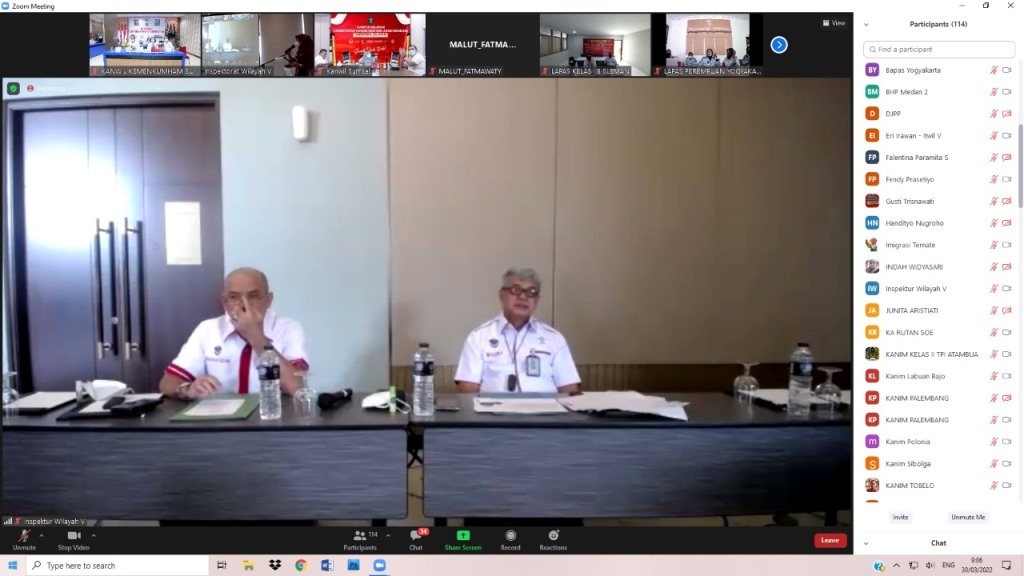Open video options arrow beside Stop Video

coord(94,535)
